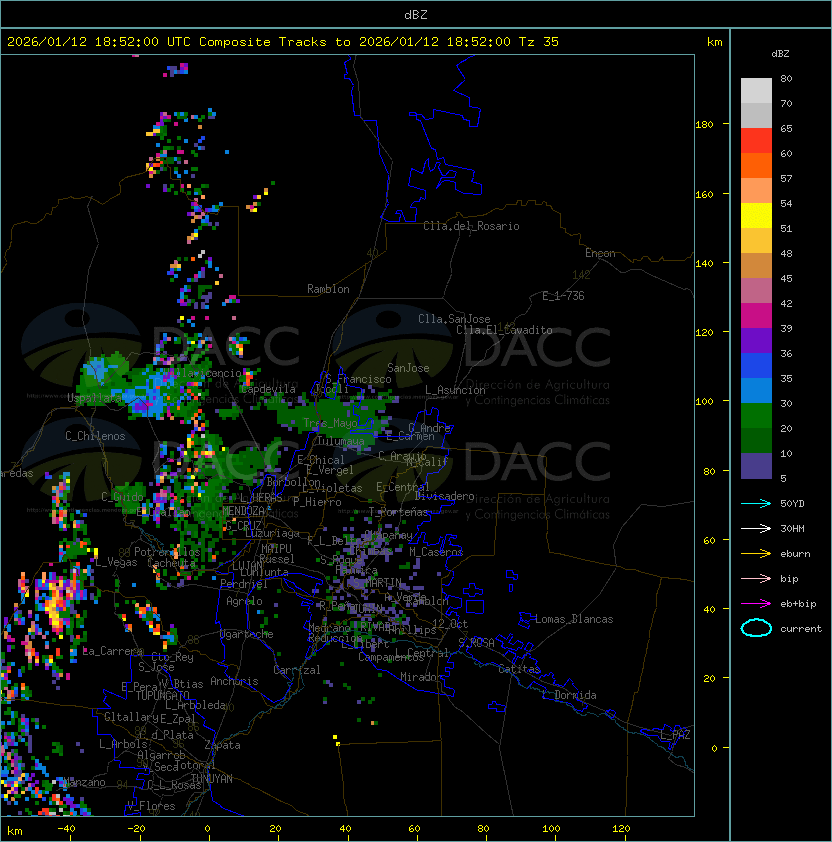
Task: Click the E_1-736 map label
Action: tap(563, 296)
